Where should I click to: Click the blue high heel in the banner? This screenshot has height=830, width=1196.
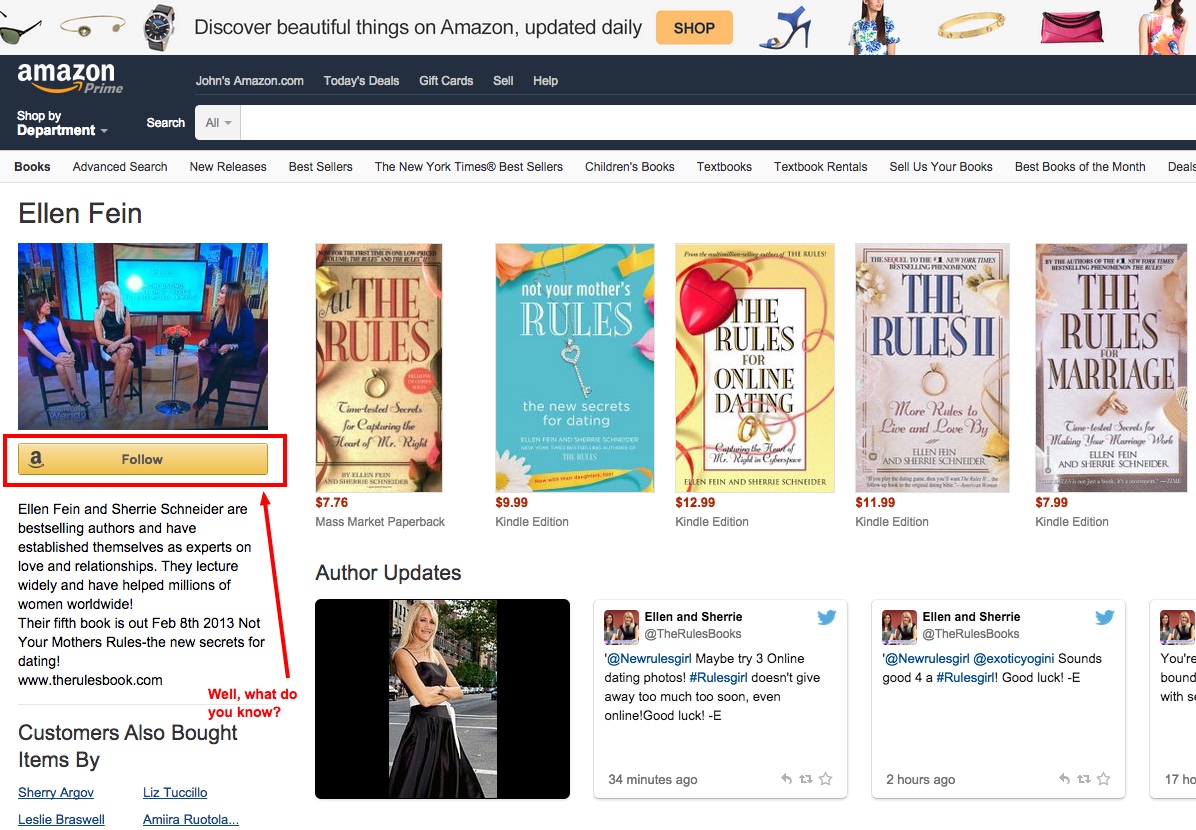tap(786, 27)
